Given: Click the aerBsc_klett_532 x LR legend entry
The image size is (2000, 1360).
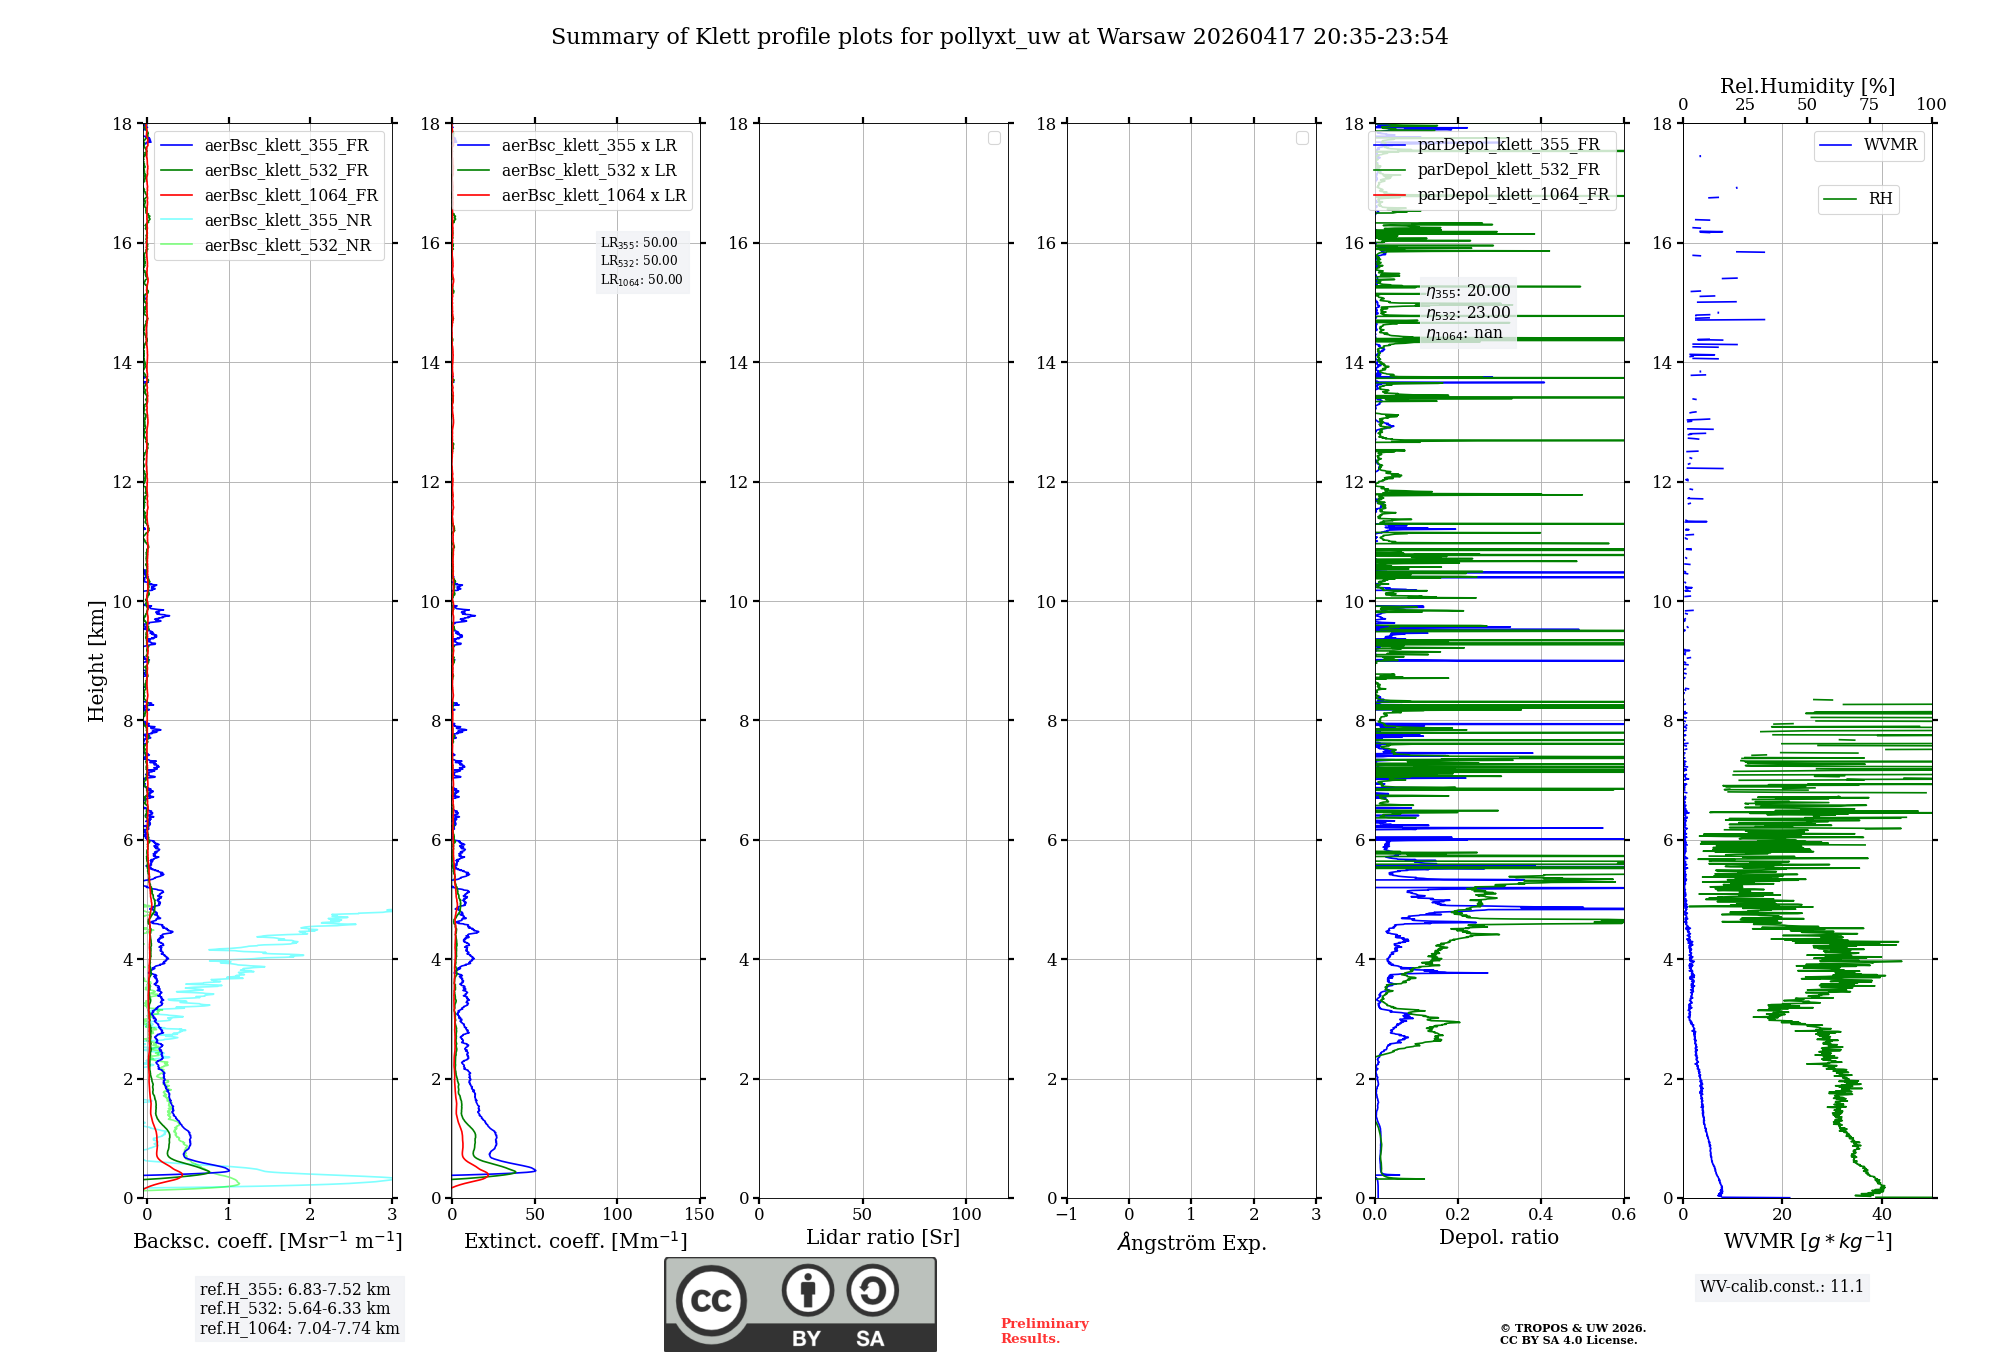Looking at the screenshot, I should coord(588,171).
